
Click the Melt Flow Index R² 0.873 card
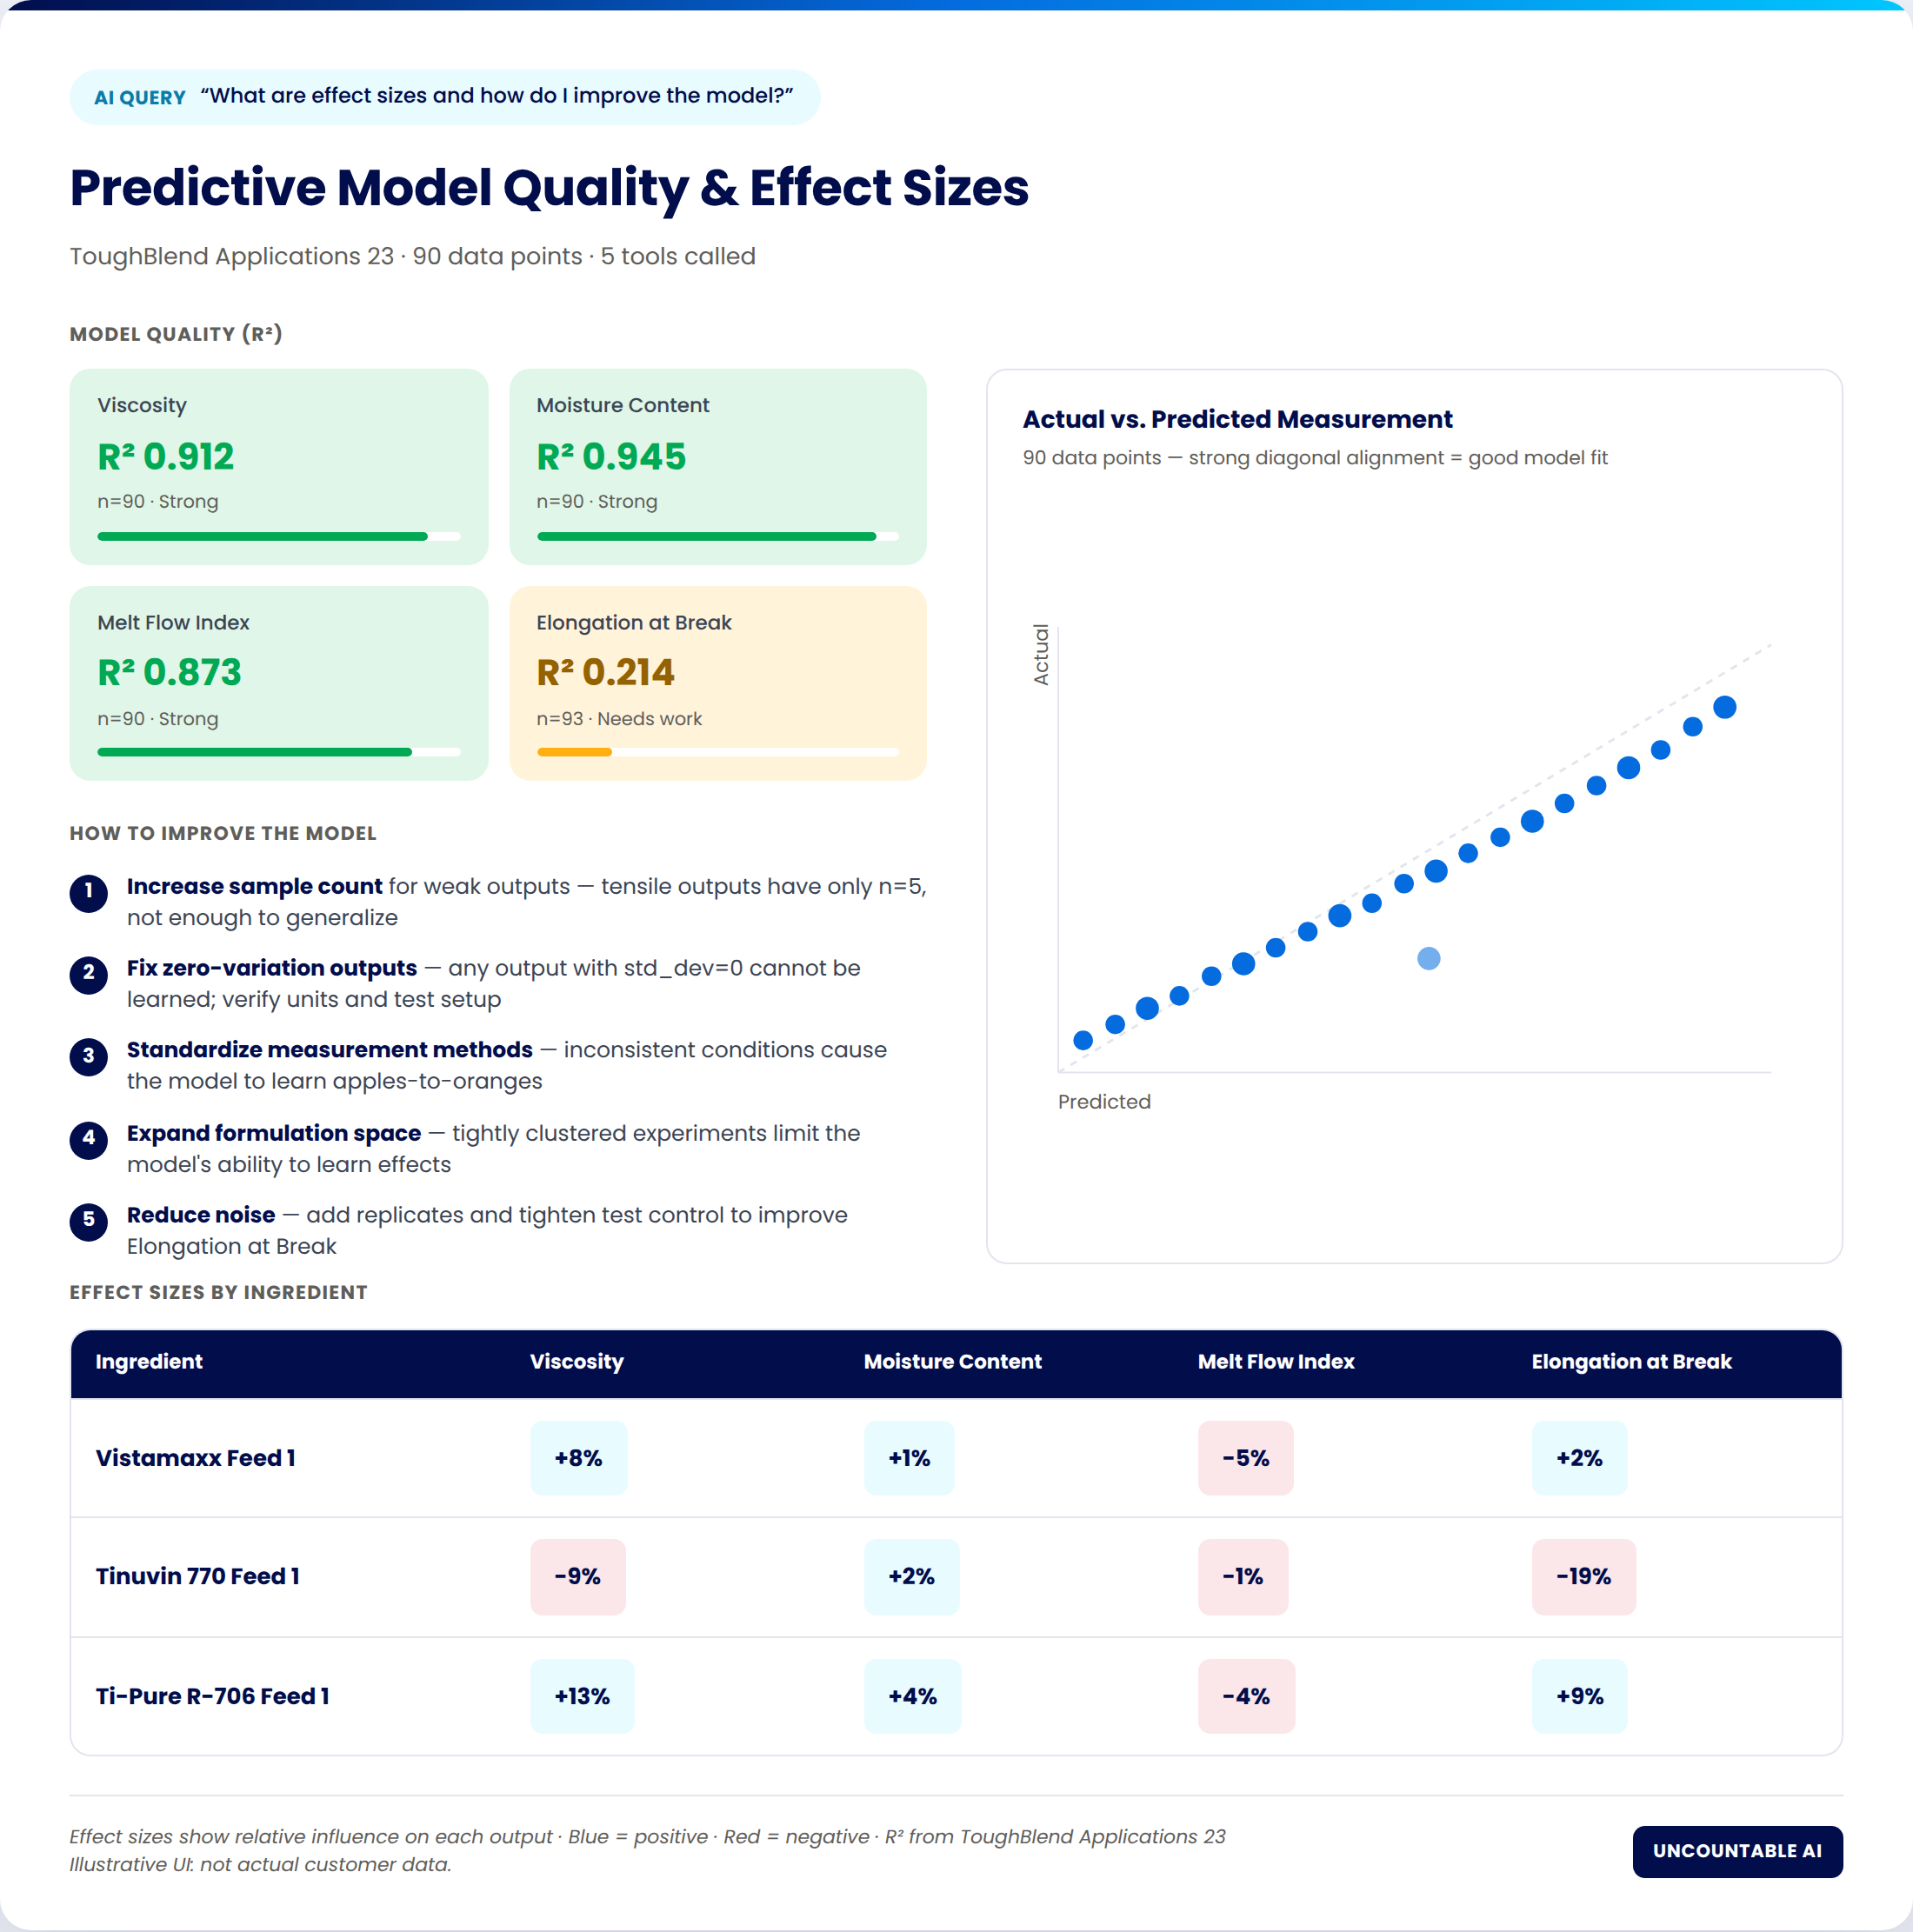tap(279, 683)
